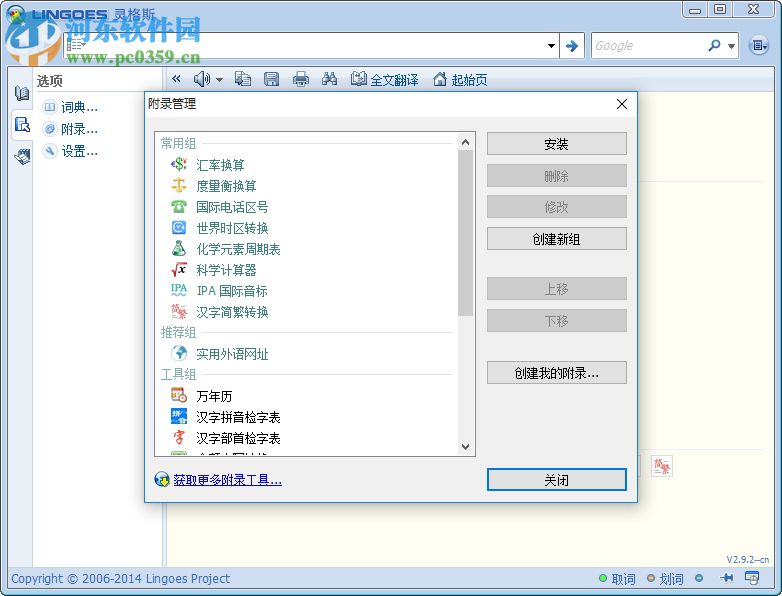The width and height of the screenshot is (782, 596).
Task: Click the appendix list scrollbar thumb
Action: click(x=465, y=233)
